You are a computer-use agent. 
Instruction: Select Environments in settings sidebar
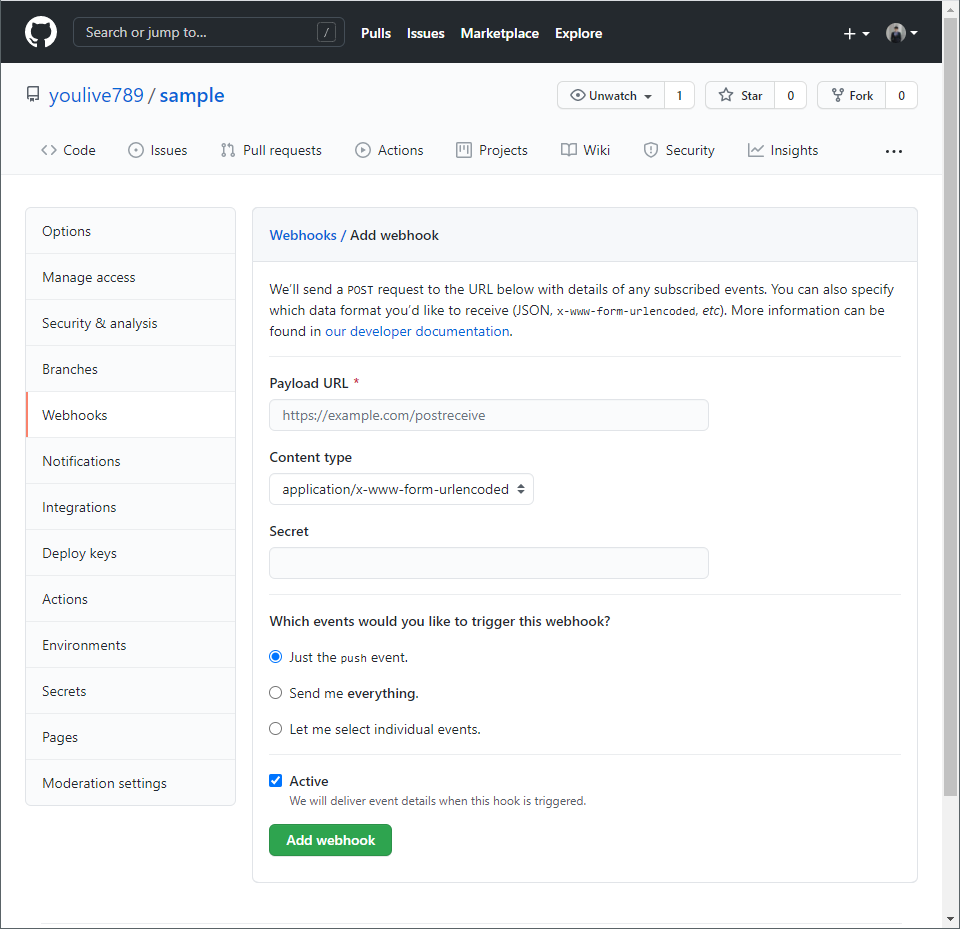tap(130, 644)
